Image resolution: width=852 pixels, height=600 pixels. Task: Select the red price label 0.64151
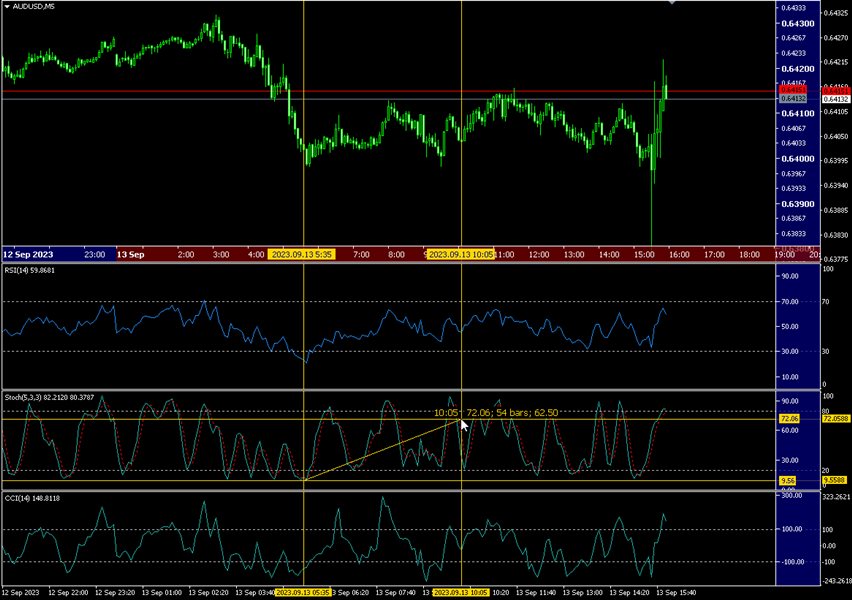793,90
